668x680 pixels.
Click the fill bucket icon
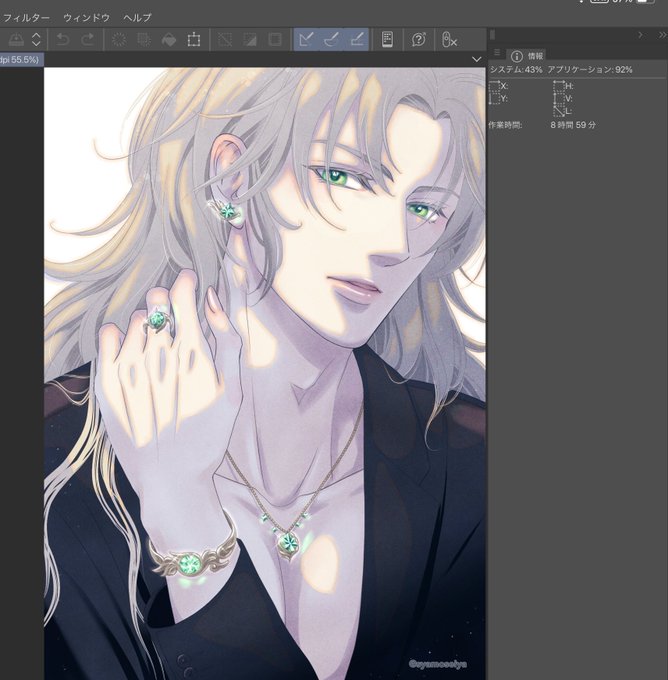pyautogui.click(x=169, y=40)
